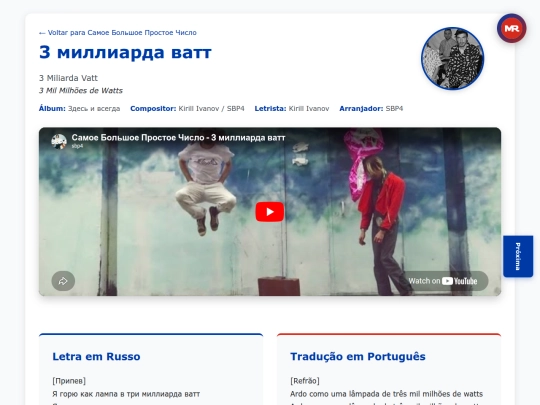The width and height of the screenshot is (540, 405).
Task: Click Letrista value Kirill Ivanov
Action: pyautogui.click(x=309, y=108)
